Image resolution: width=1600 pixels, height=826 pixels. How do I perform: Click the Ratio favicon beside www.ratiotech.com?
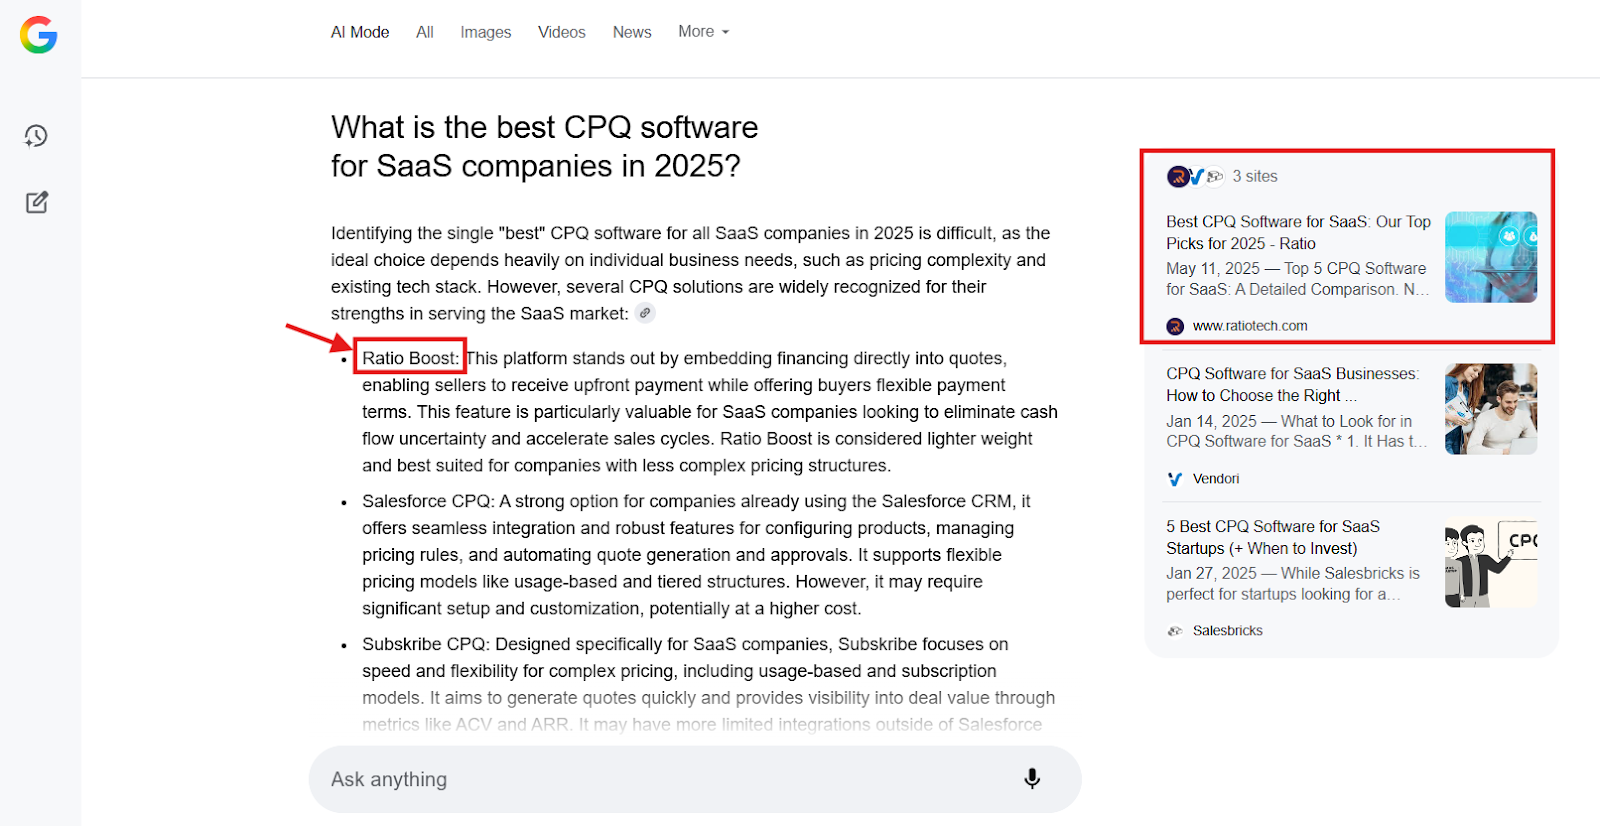(1175, 326)
